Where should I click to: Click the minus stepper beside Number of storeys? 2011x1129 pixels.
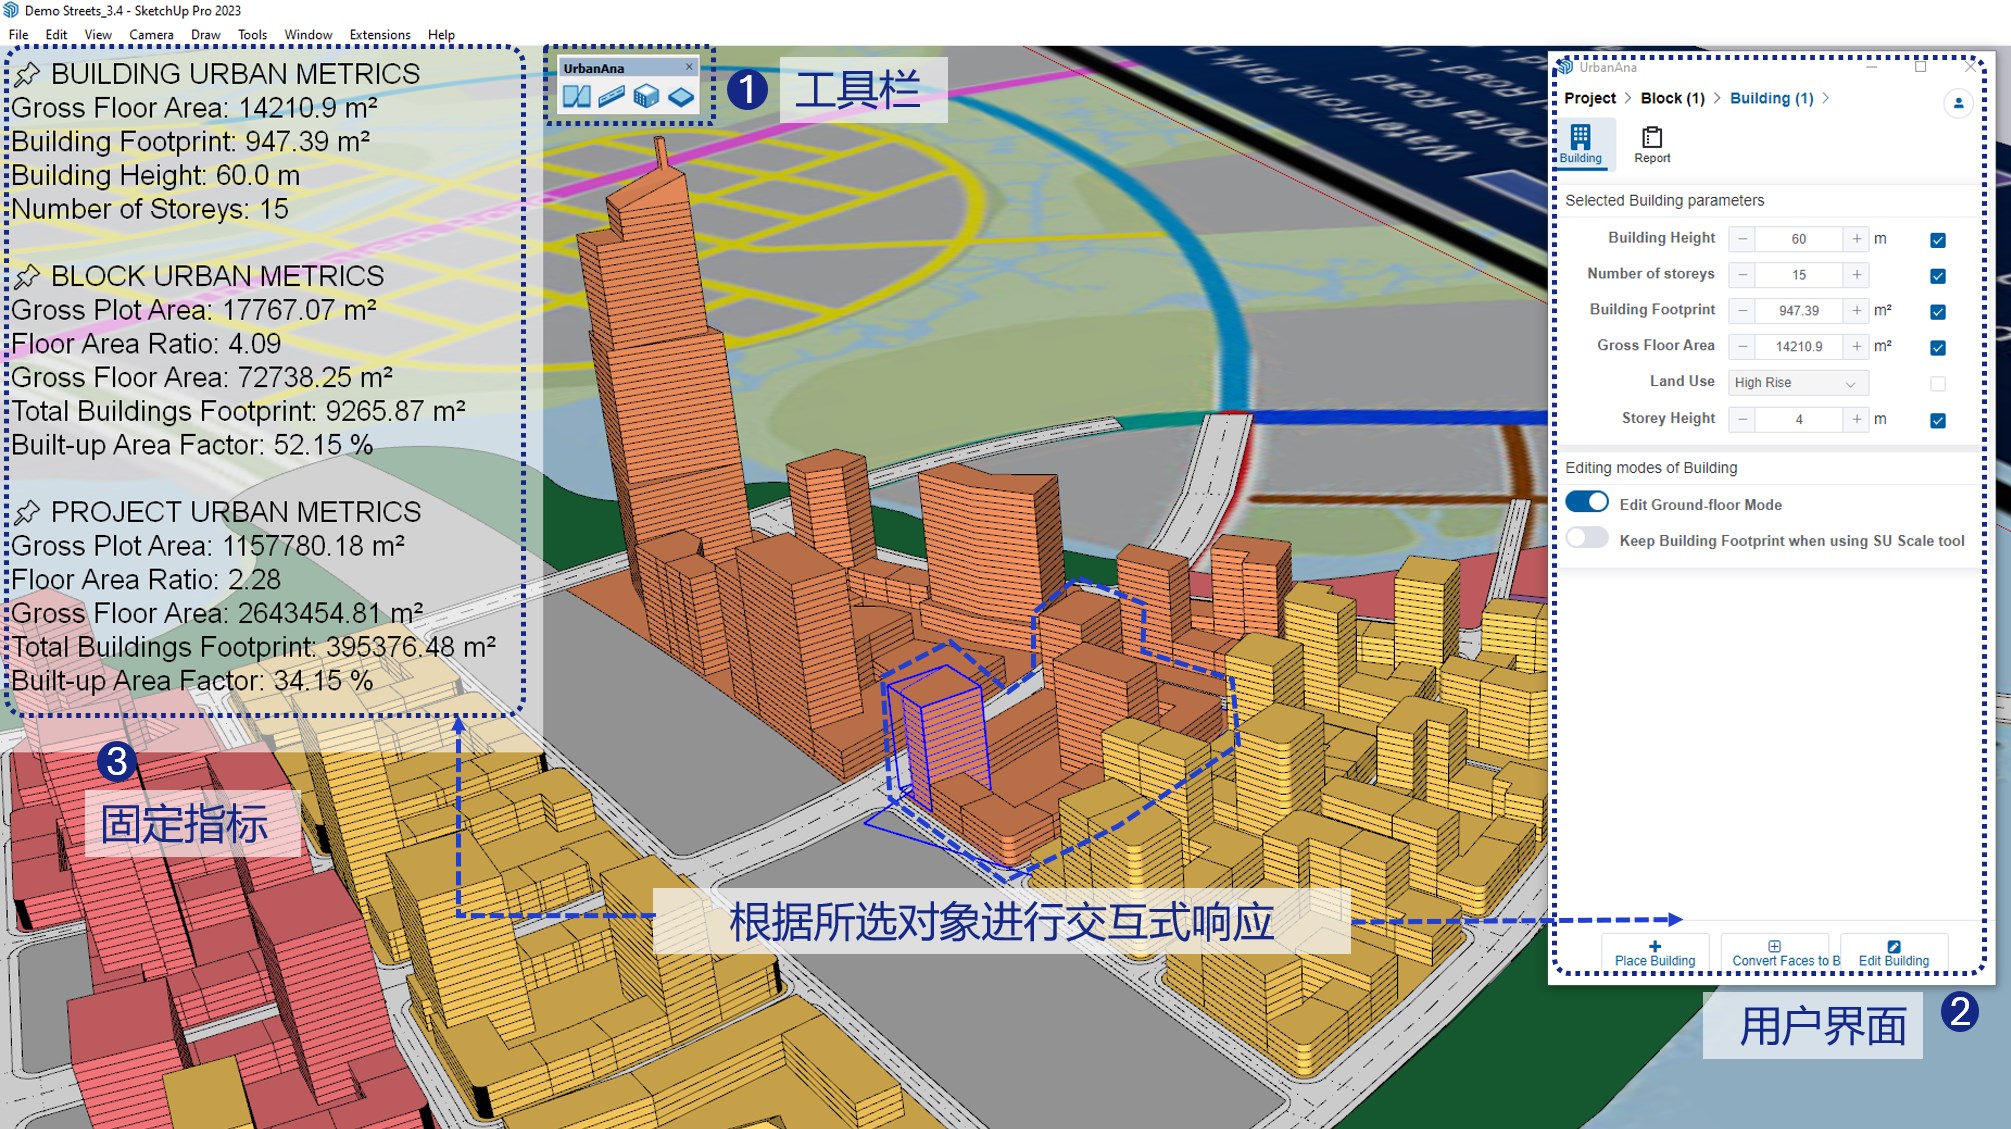click(x=1743, y=274)
